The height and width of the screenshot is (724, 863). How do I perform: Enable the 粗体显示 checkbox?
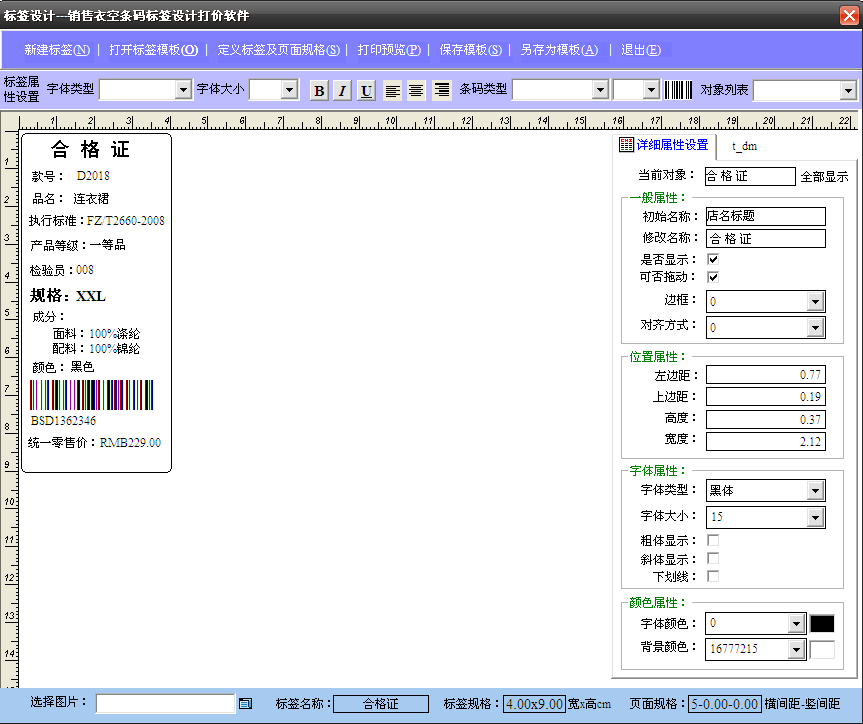click(713, 541)
